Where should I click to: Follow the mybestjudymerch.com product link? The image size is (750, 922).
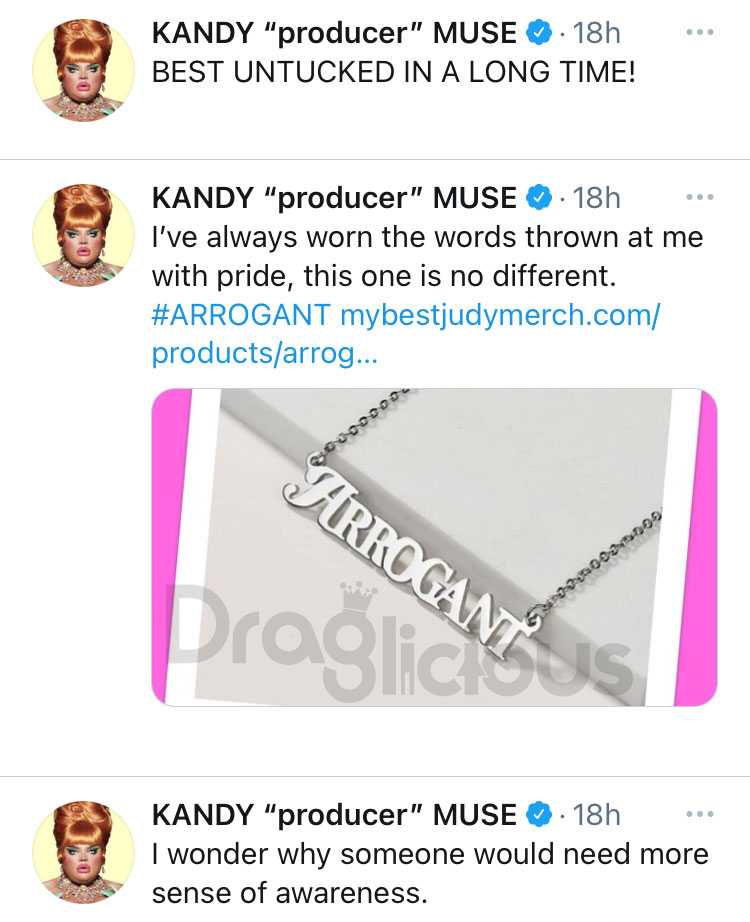click(406, 335)
